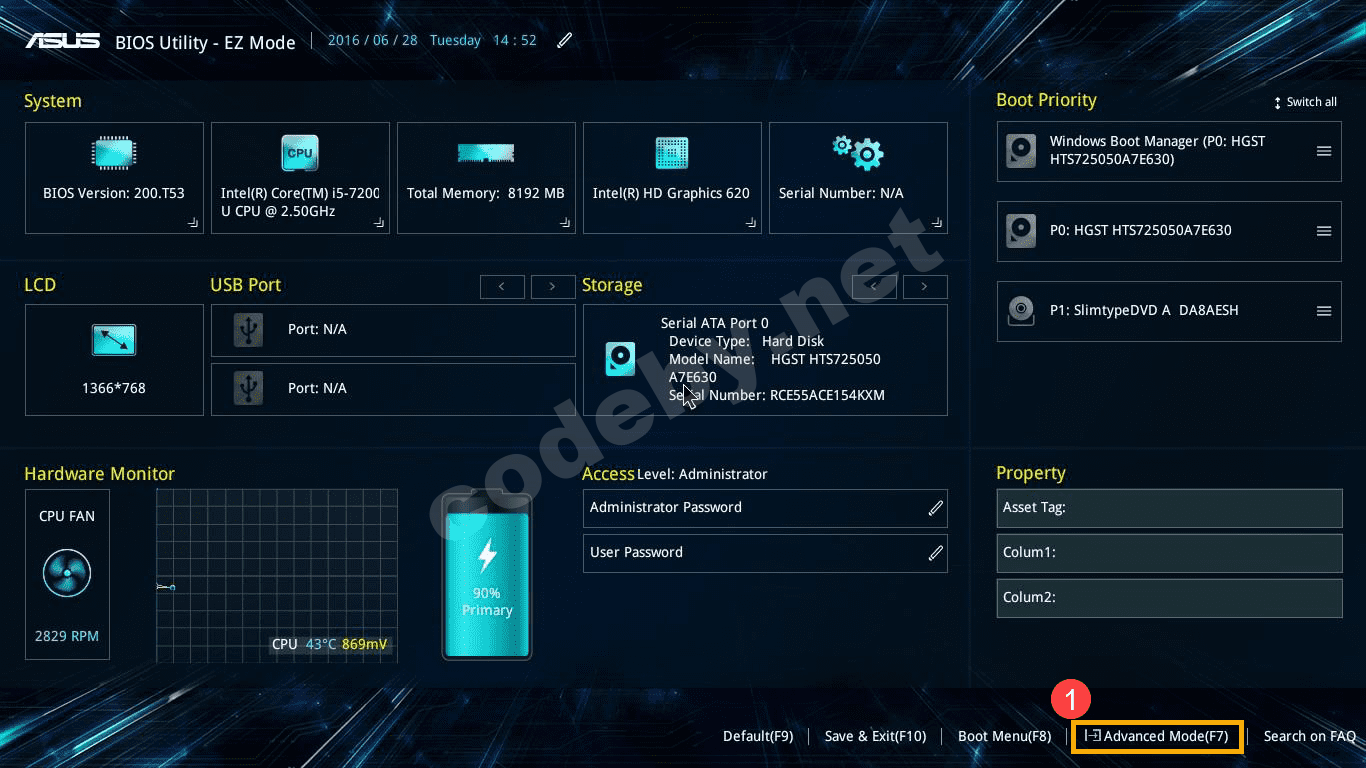Click the BIOS chip icon in System
Screen dimensions: 1366x768
point(114,153)
